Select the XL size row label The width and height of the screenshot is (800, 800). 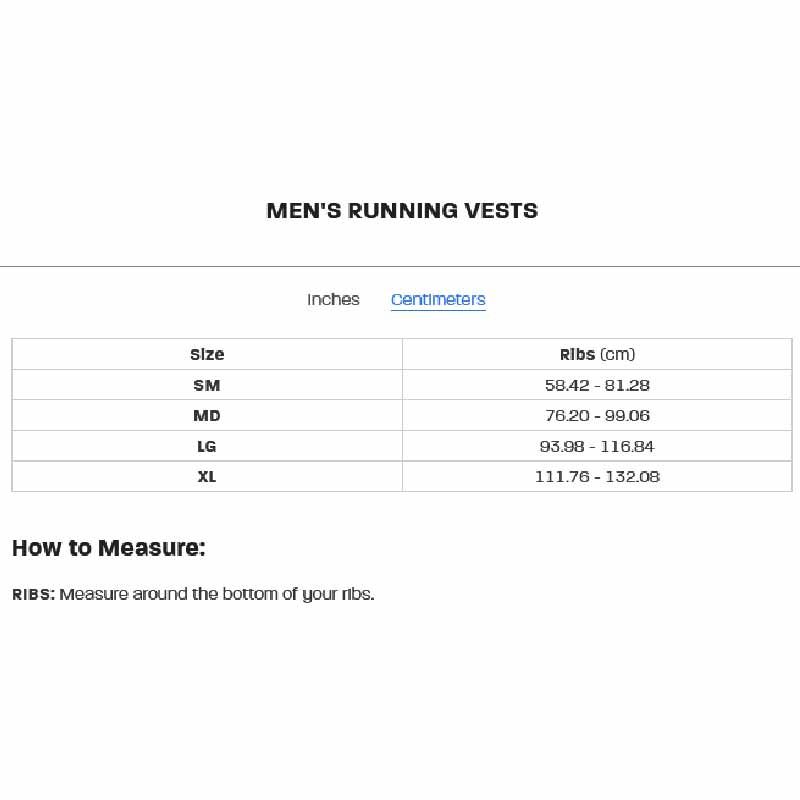(x=207, y=477)
